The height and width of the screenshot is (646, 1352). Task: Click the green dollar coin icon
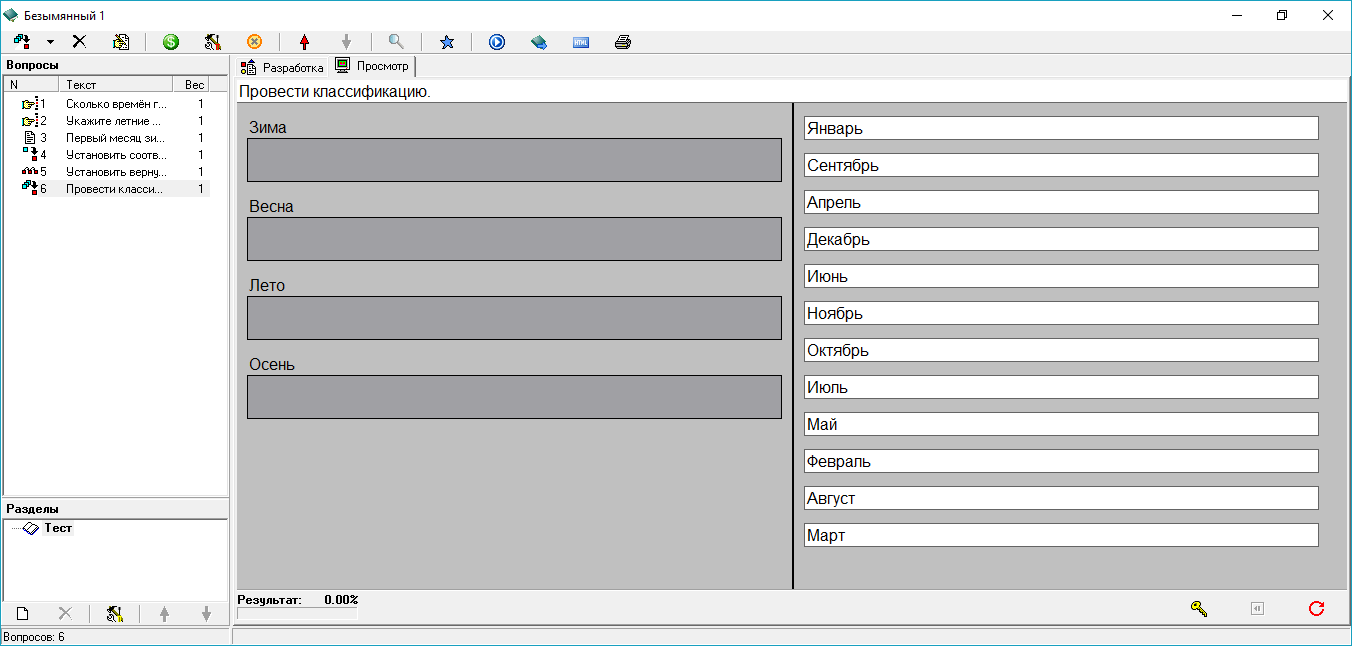click(171, 42)
